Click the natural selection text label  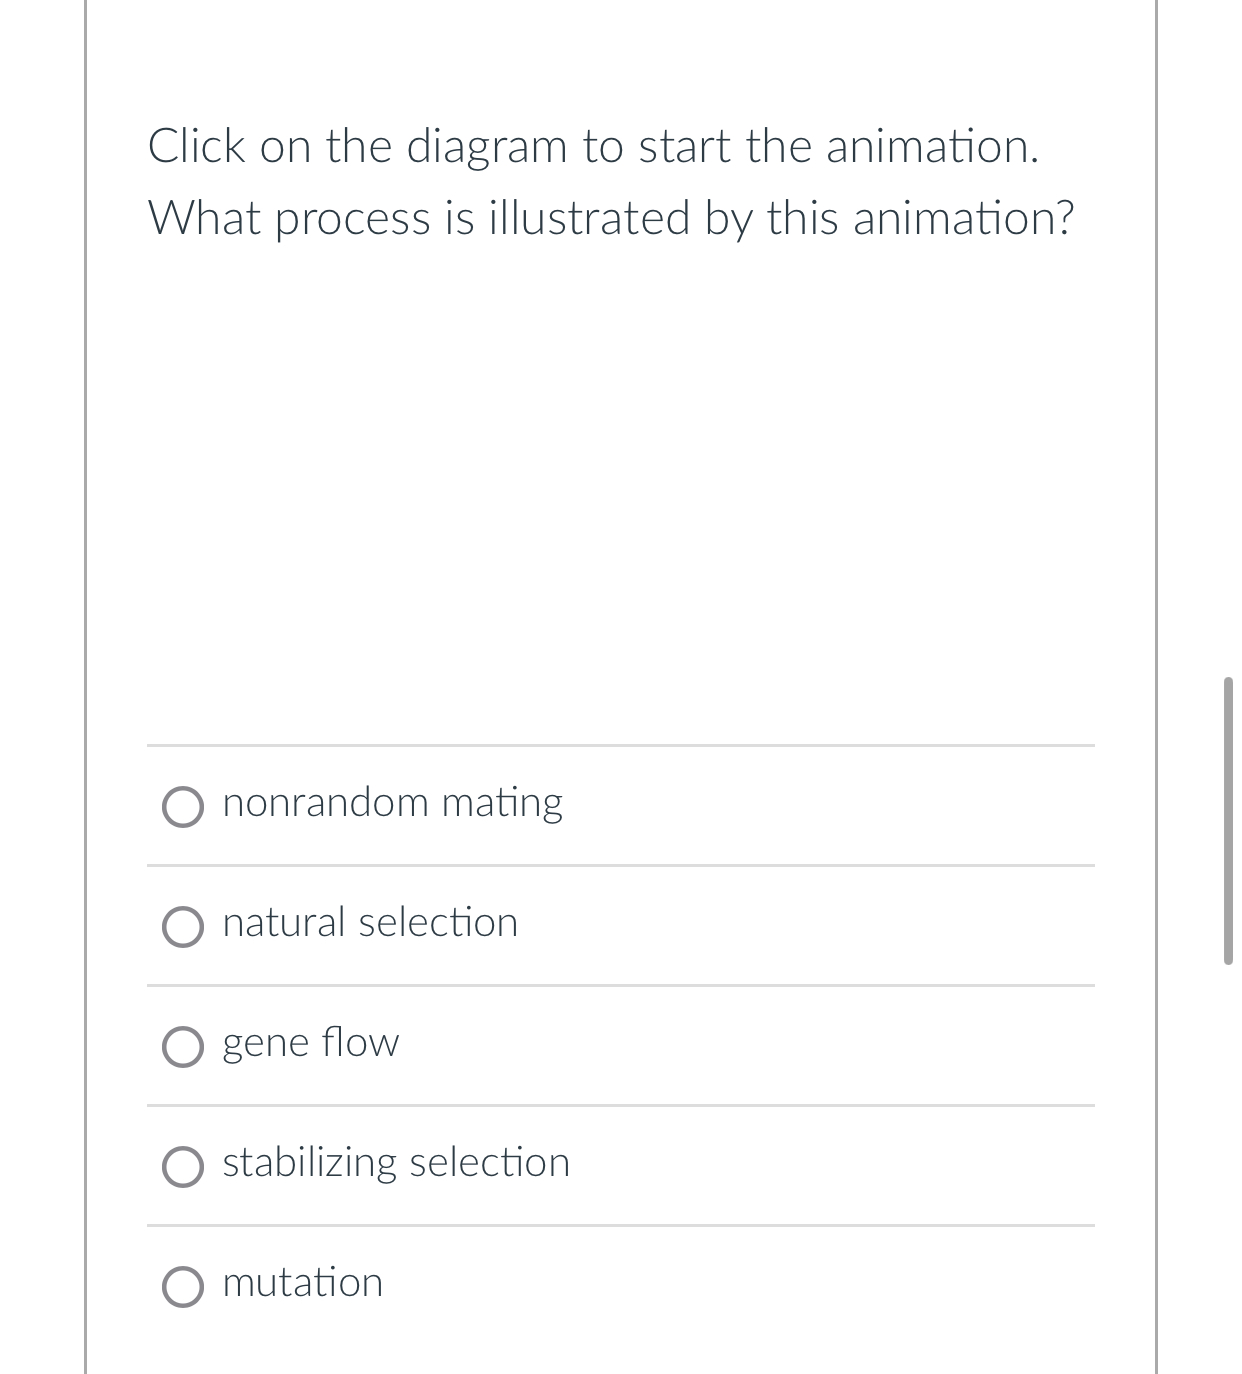tap(369, 923)
